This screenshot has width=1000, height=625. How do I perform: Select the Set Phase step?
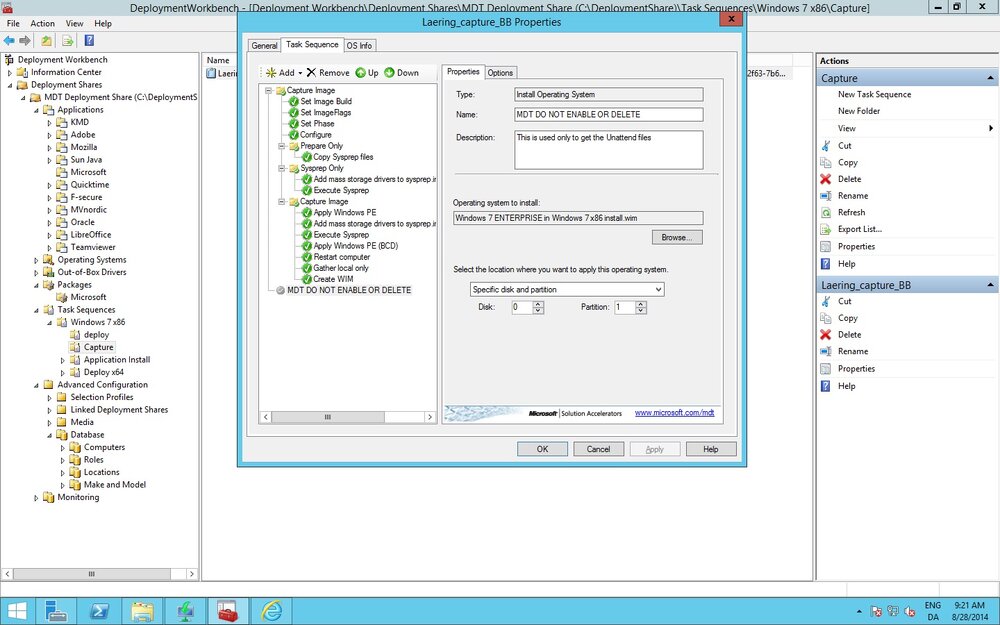(x=317, y=124)
